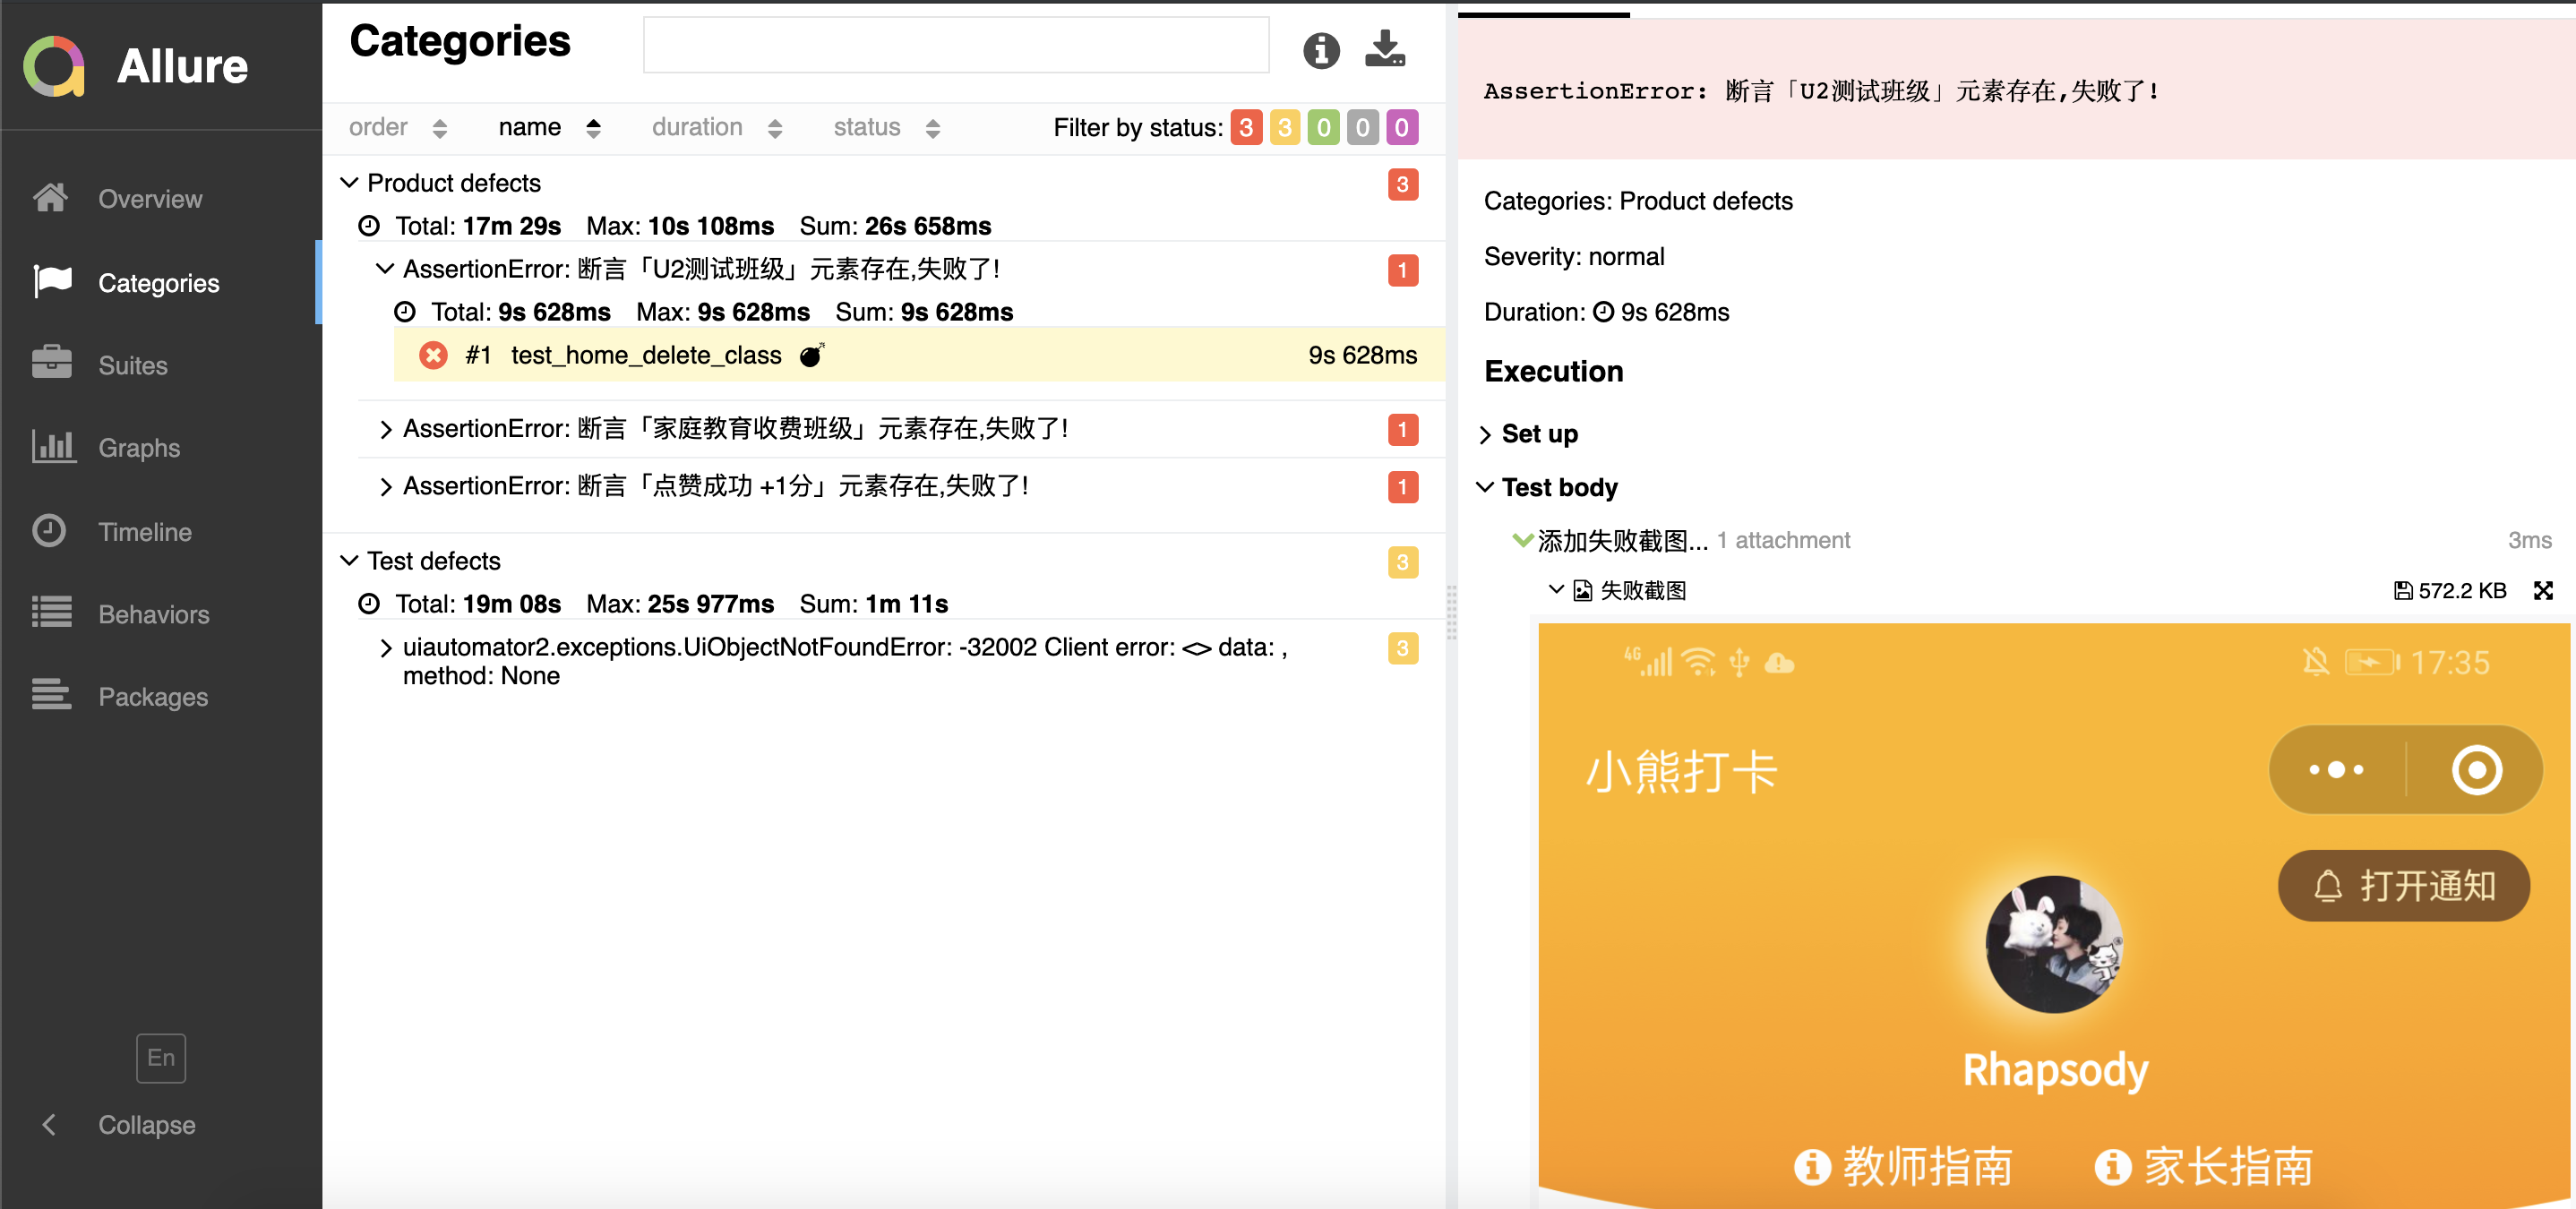Image resolution: width=2576 pixels, height=1209 pixels.
Task: Collapse the Product defects category
Action: pyautogui.click(x=349, y=183)
